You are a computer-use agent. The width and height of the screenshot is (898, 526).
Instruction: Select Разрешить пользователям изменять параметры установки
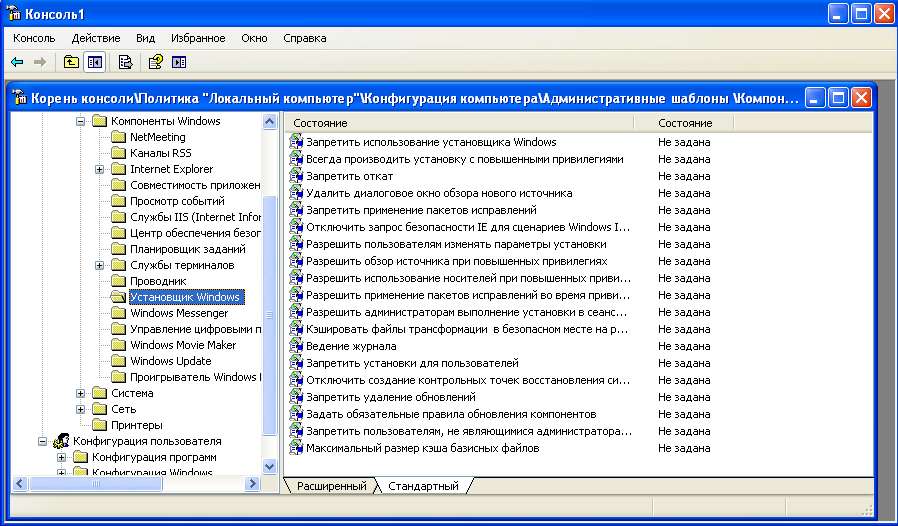click(456, 244)
